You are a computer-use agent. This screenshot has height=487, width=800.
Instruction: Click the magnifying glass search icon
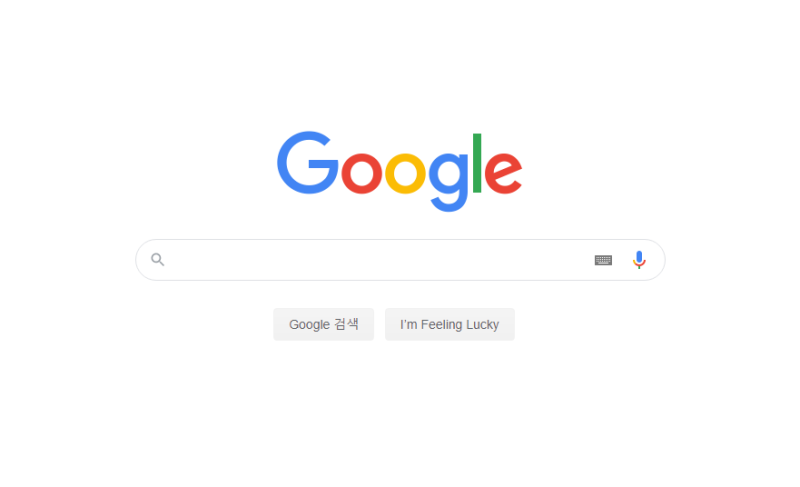click(158, 260)
